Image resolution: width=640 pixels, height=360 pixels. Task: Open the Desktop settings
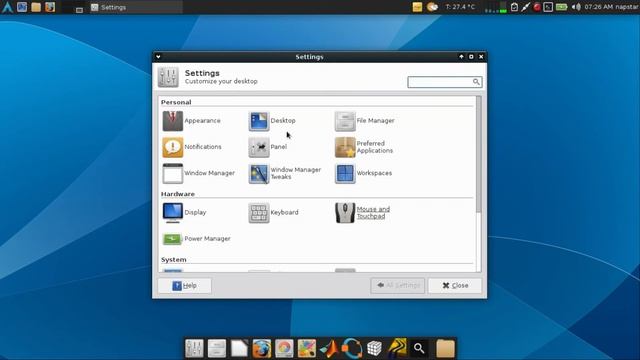tap(272, 121)
